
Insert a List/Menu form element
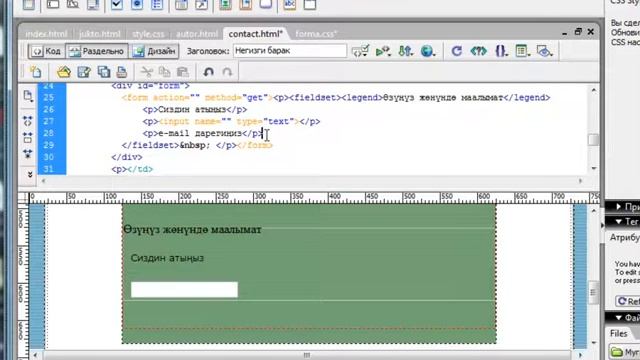tap(181, 4)
